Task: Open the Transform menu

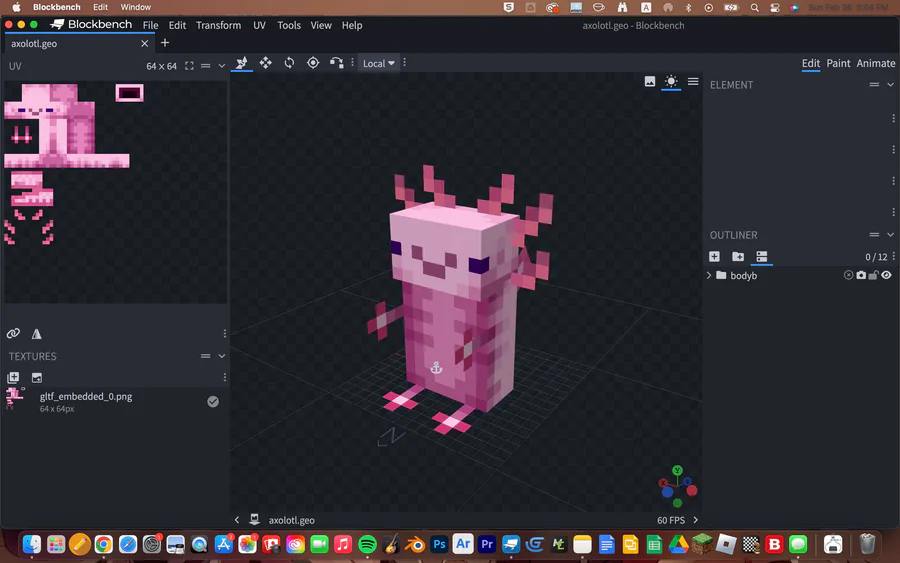Action: [219, 25]
